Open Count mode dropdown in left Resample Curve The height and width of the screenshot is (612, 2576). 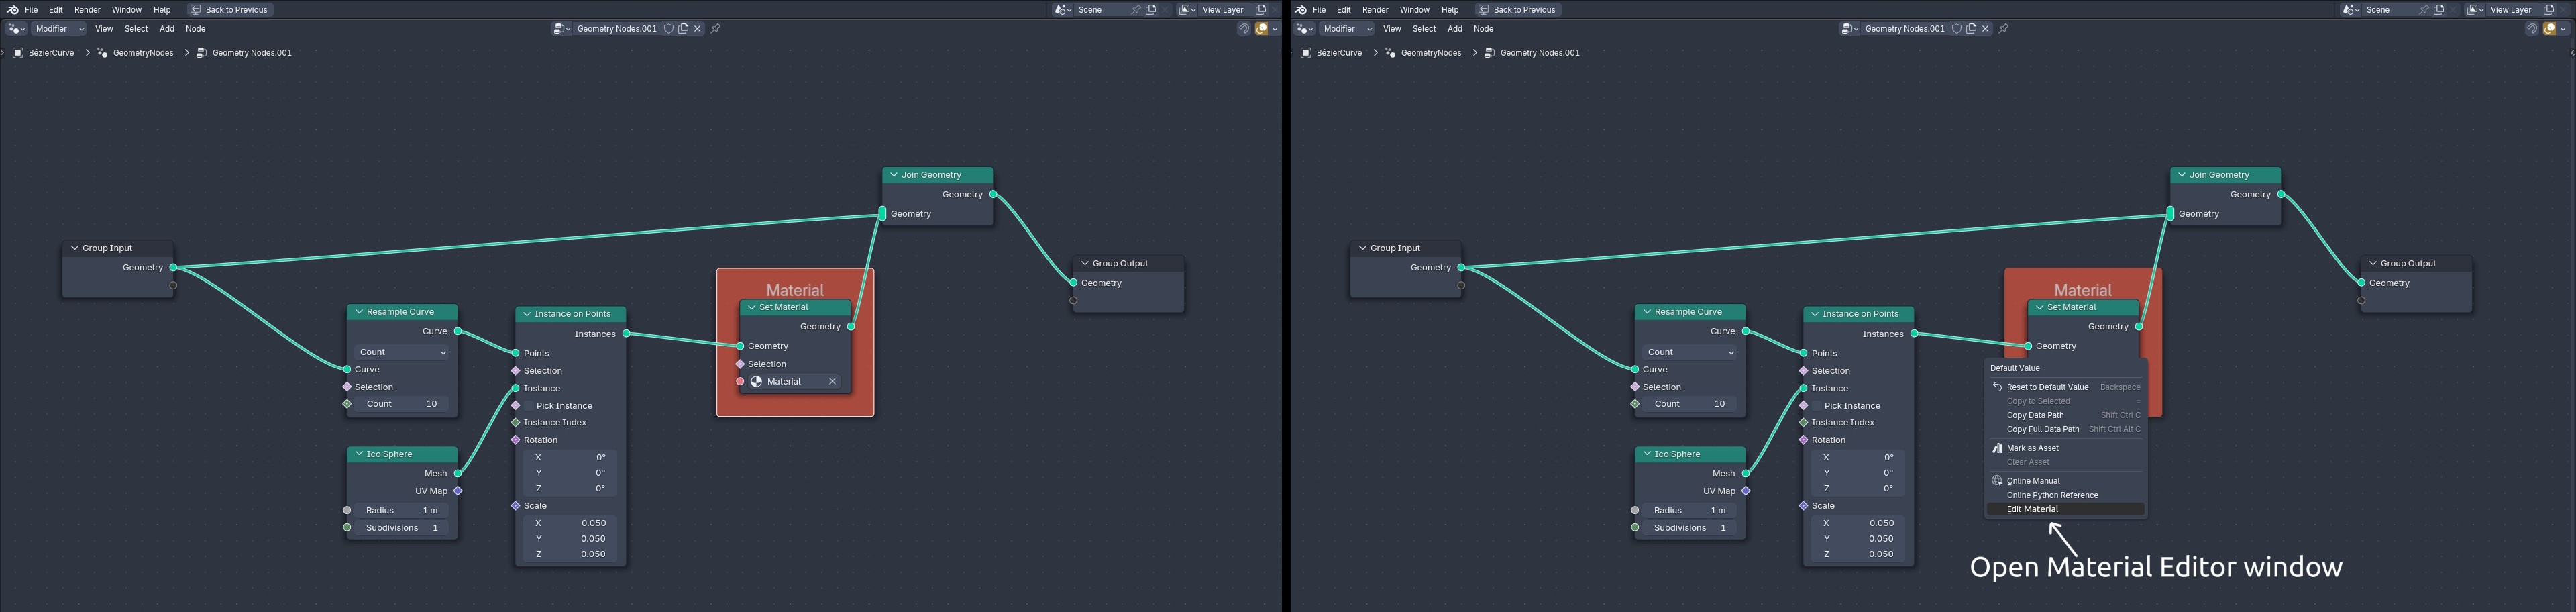403,352
